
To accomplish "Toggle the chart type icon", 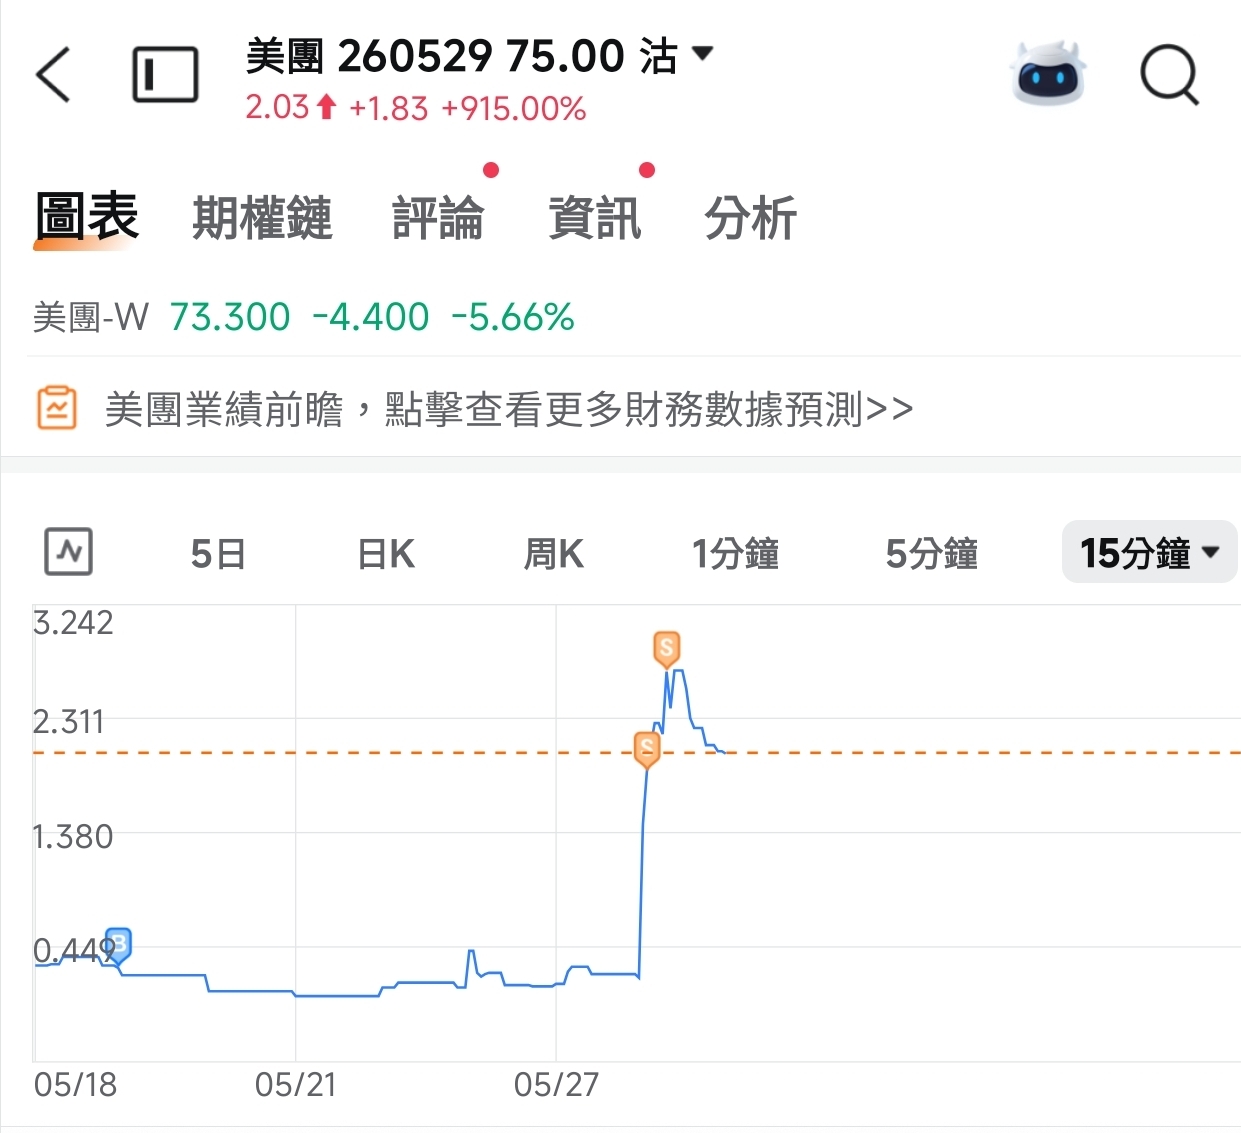I will (69, 552).
